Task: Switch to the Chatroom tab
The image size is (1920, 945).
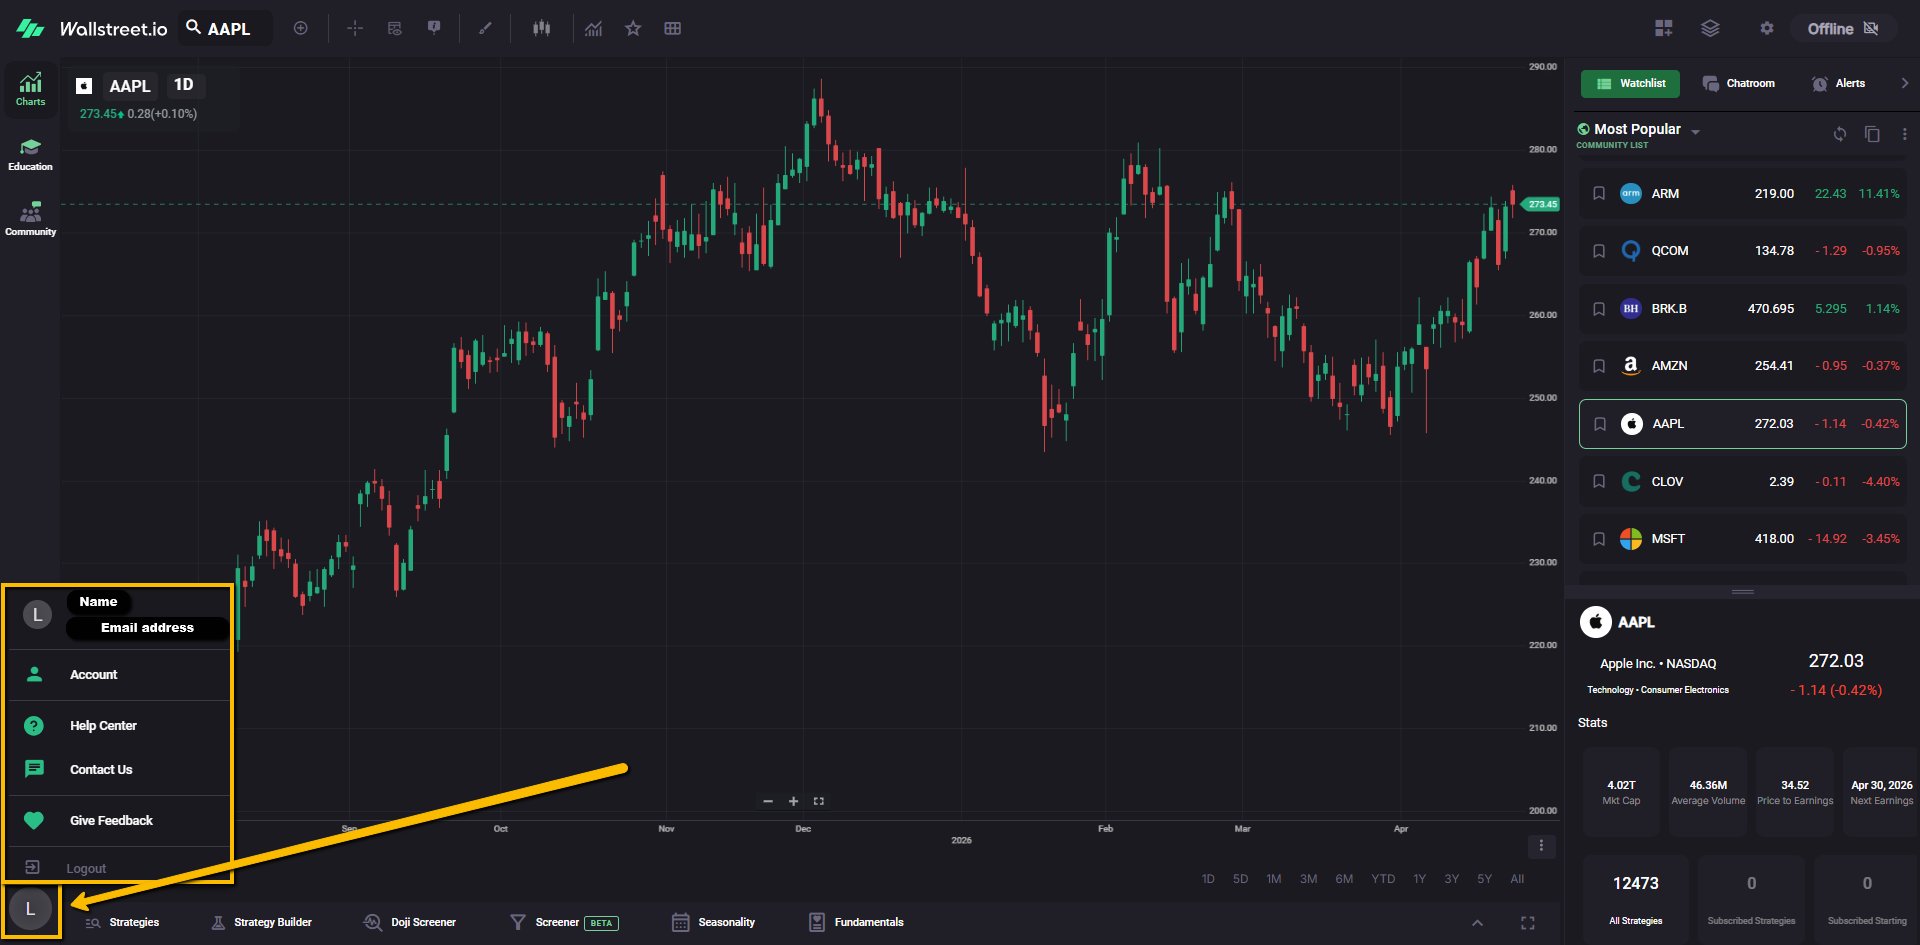Action: pos(1739,84)
